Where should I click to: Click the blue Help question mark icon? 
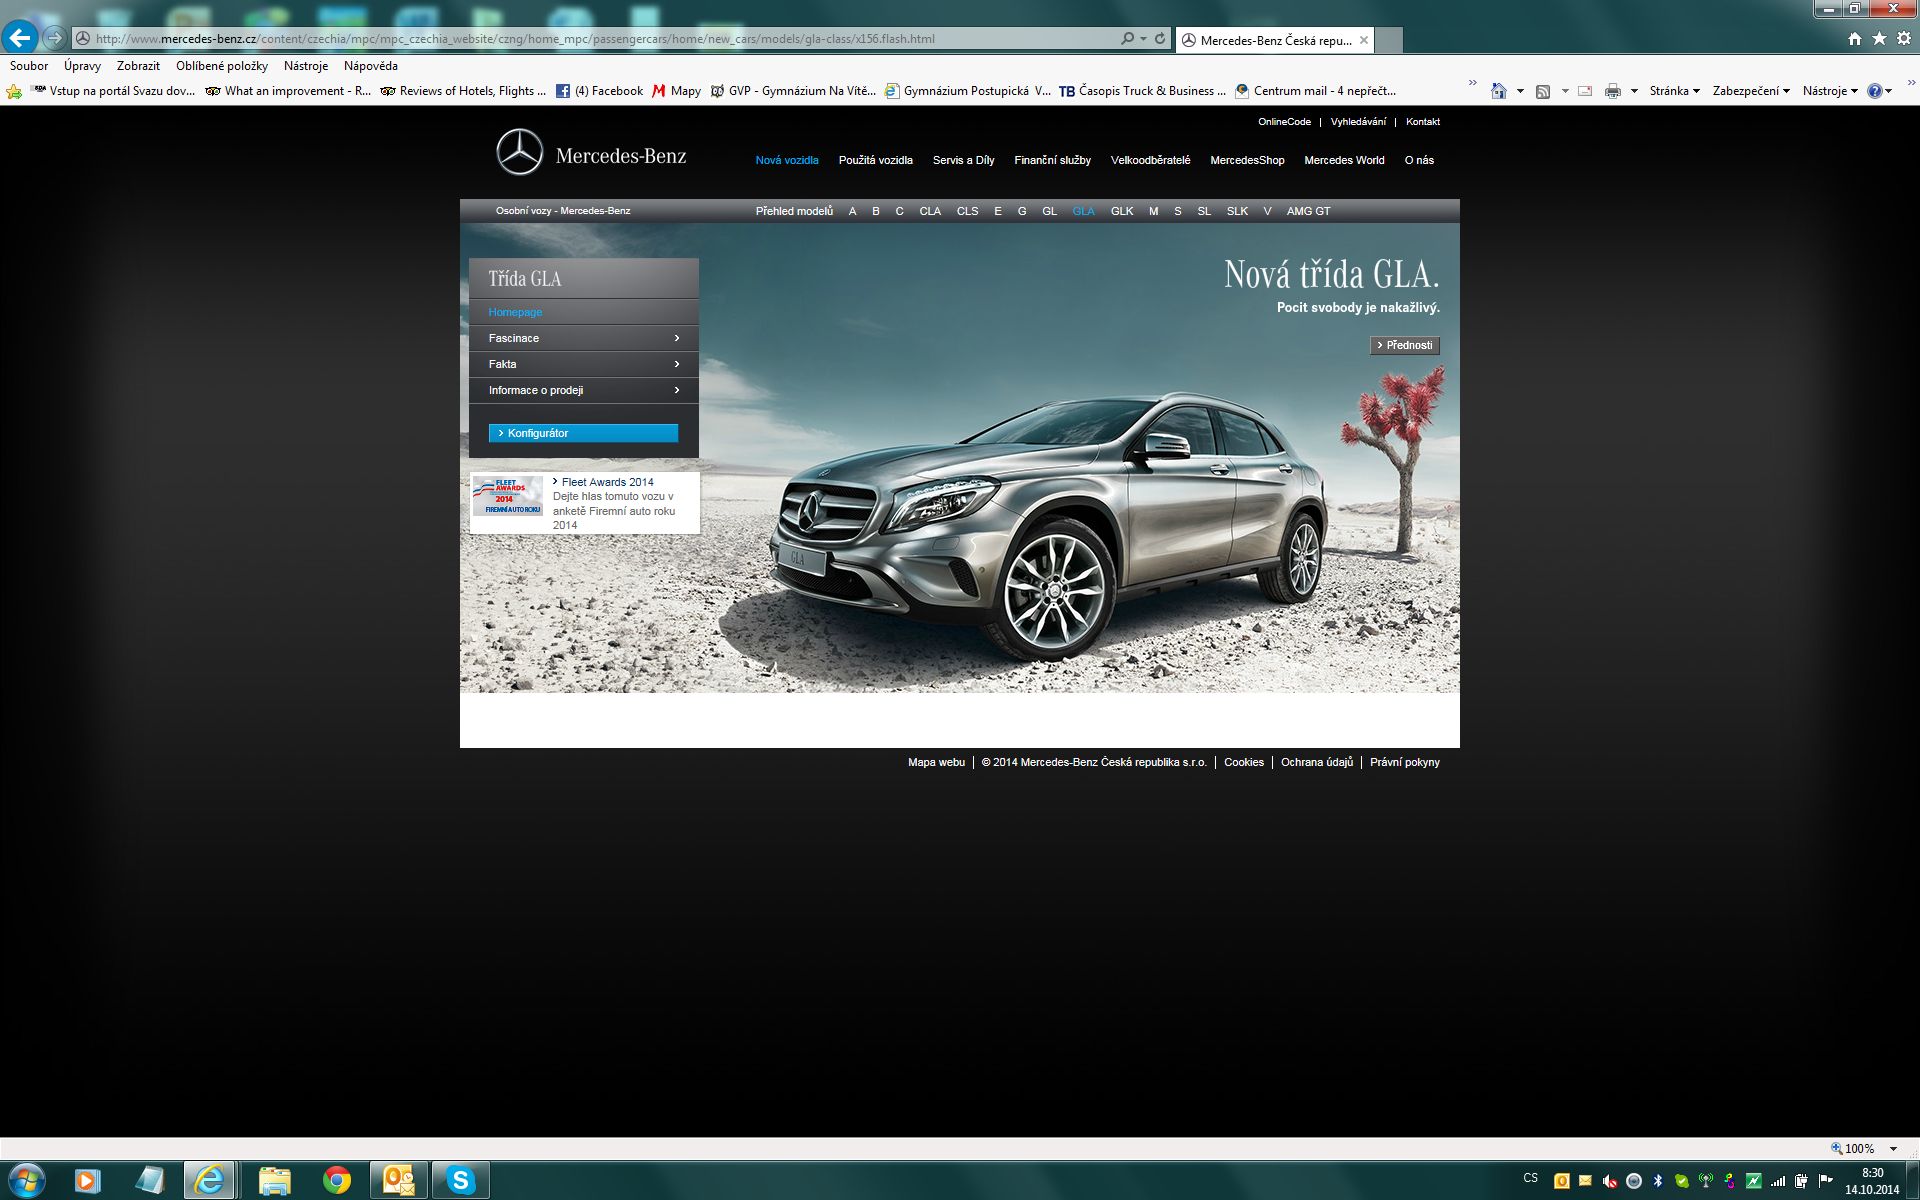(x=1875, y=91)
